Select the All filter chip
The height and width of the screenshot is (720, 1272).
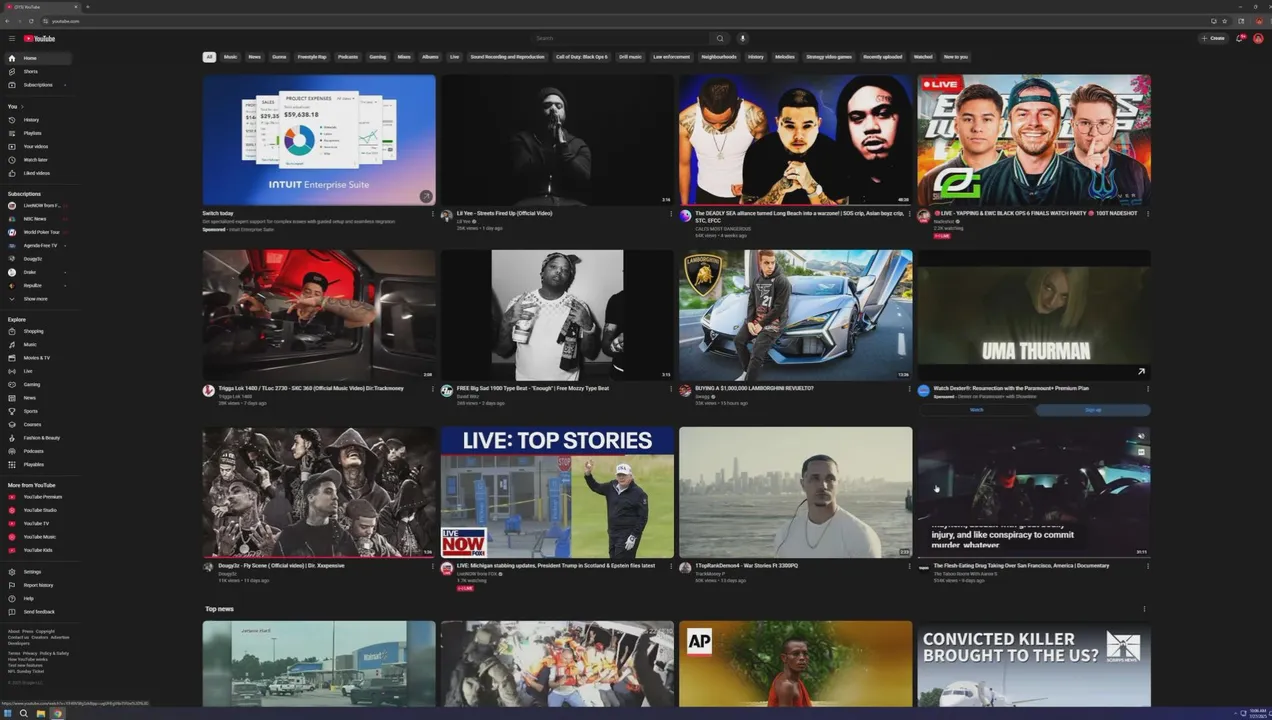209,57
